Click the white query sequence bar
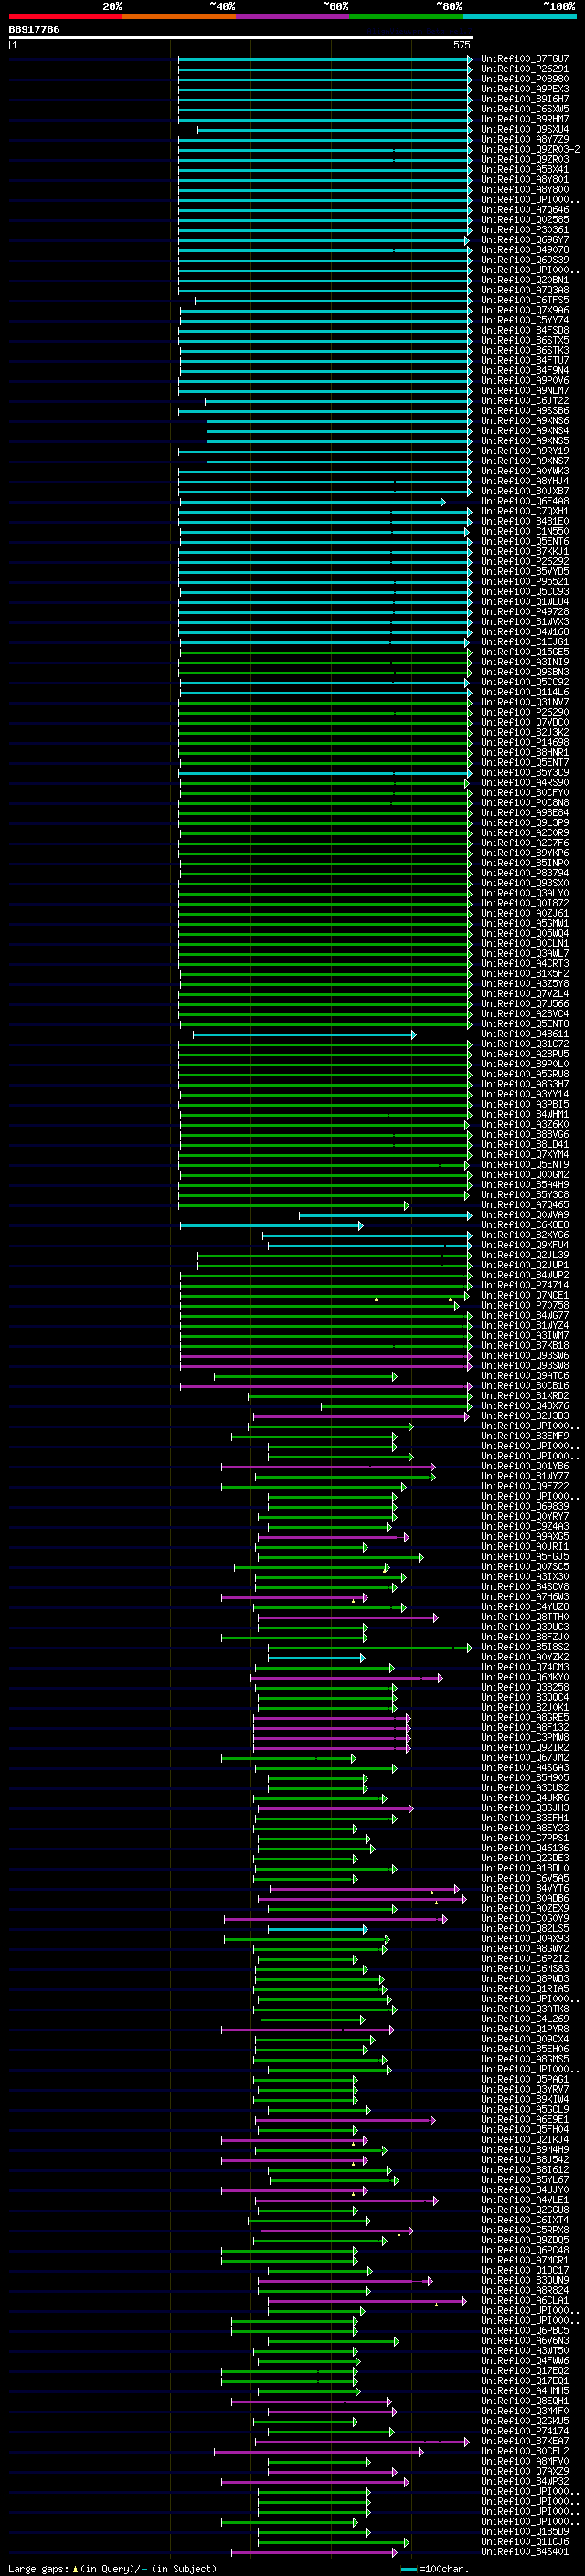This screenshot has width=585, height=2576. click(241, 38)
